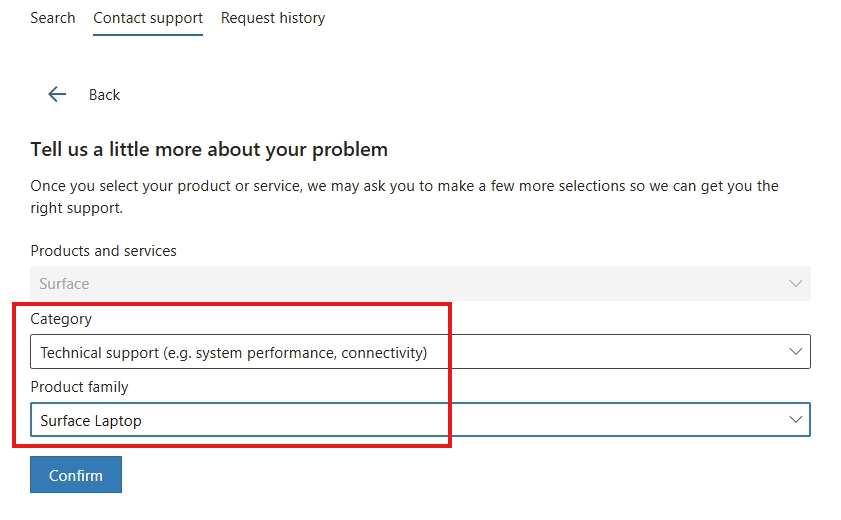Viewport: 841px width, 520px height.
Task: Switch to Contact support tab
Action: 148,18
